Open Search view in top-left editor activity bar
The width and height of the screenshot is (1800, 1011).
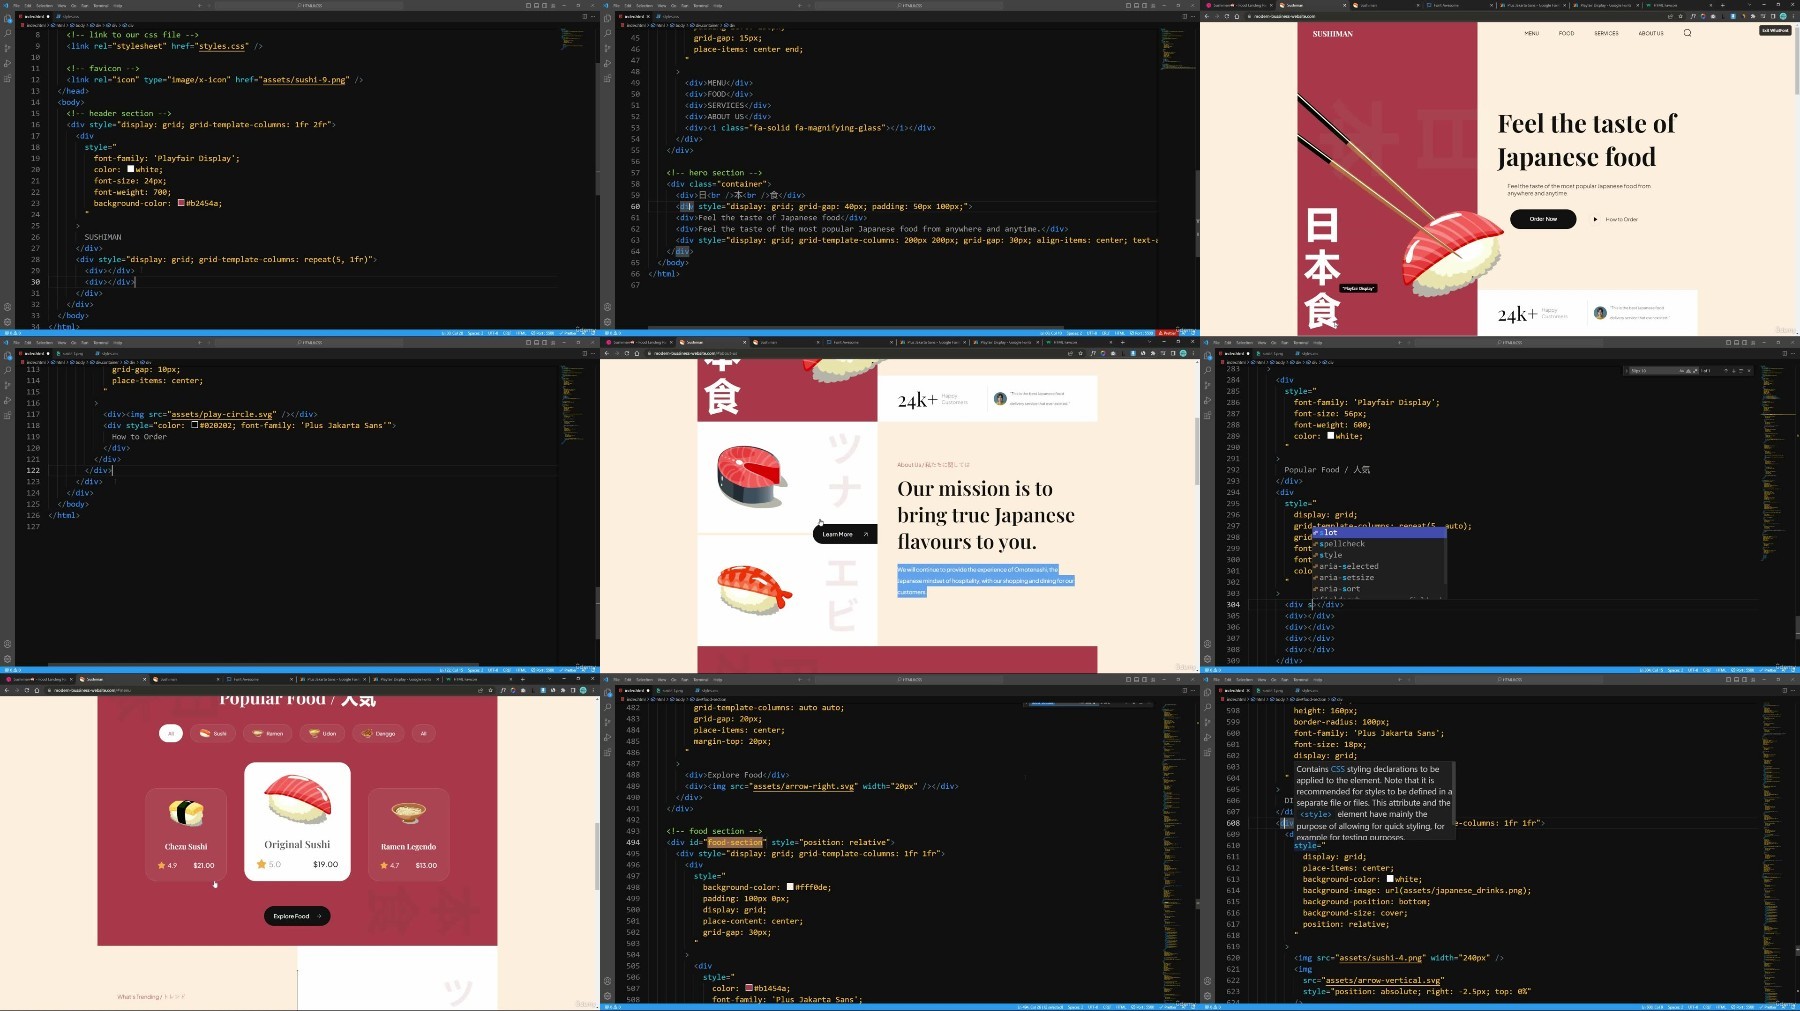(7, 33)
